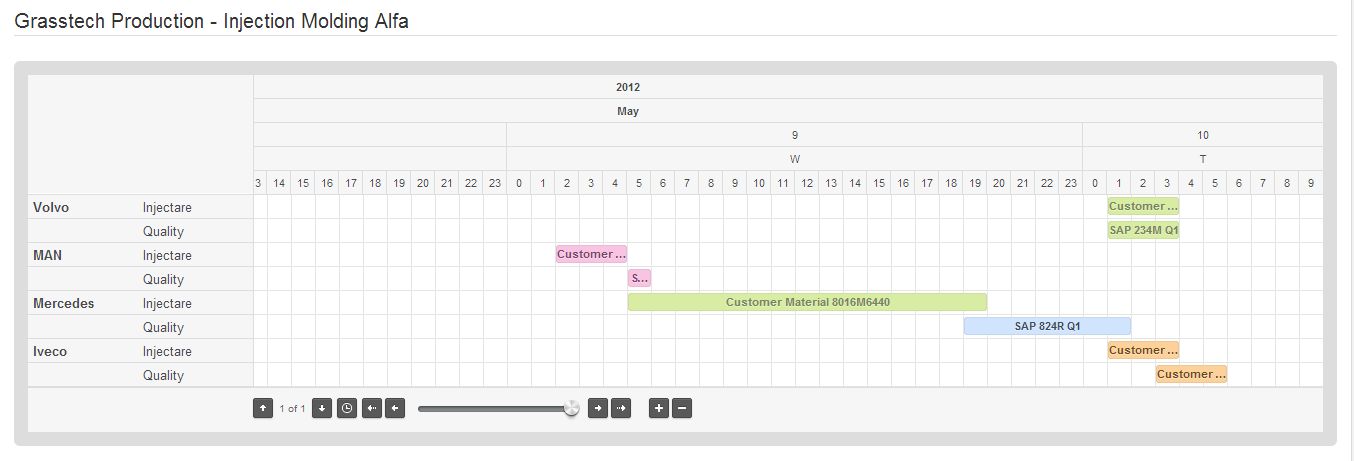This screenshot has height=461, width=1354.
Task: Click the May month header
Action: tap(628, 111)
